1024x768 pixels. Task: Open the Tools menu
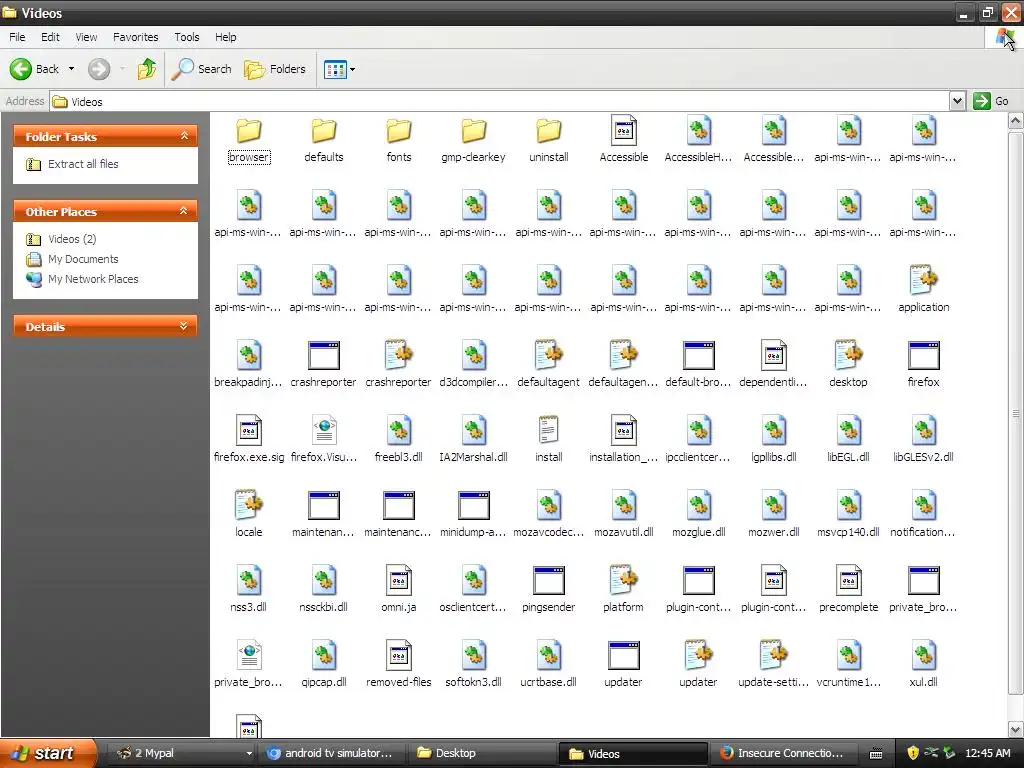(x=187, y=37)
